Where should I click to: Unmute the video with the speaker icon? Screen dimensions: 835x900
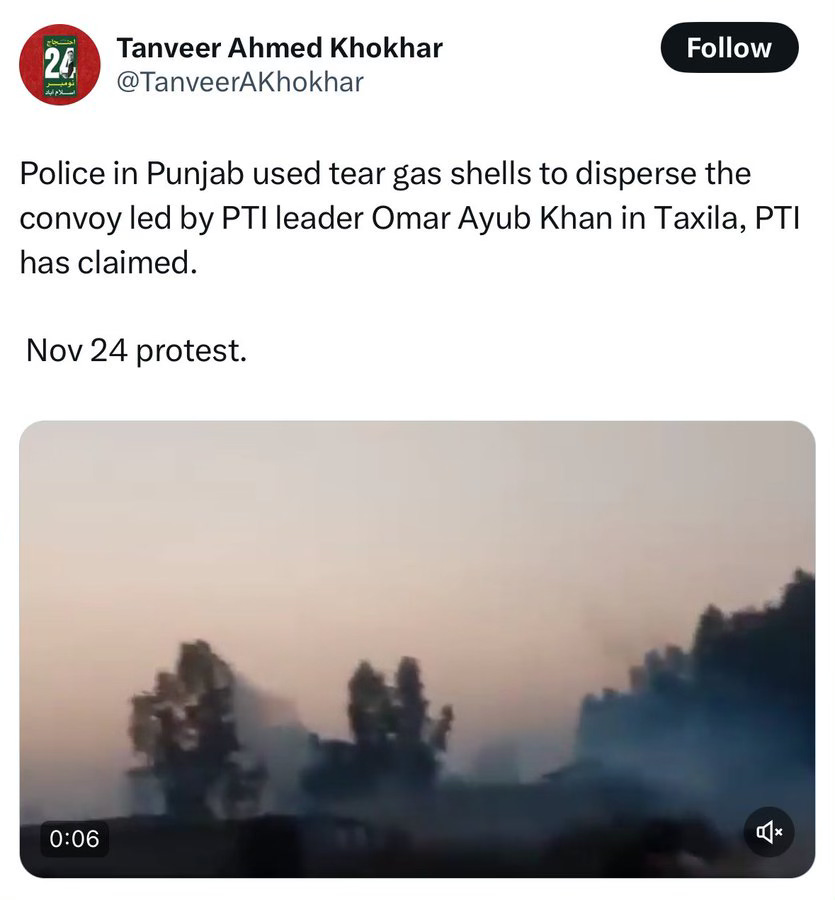pos(768,832)
